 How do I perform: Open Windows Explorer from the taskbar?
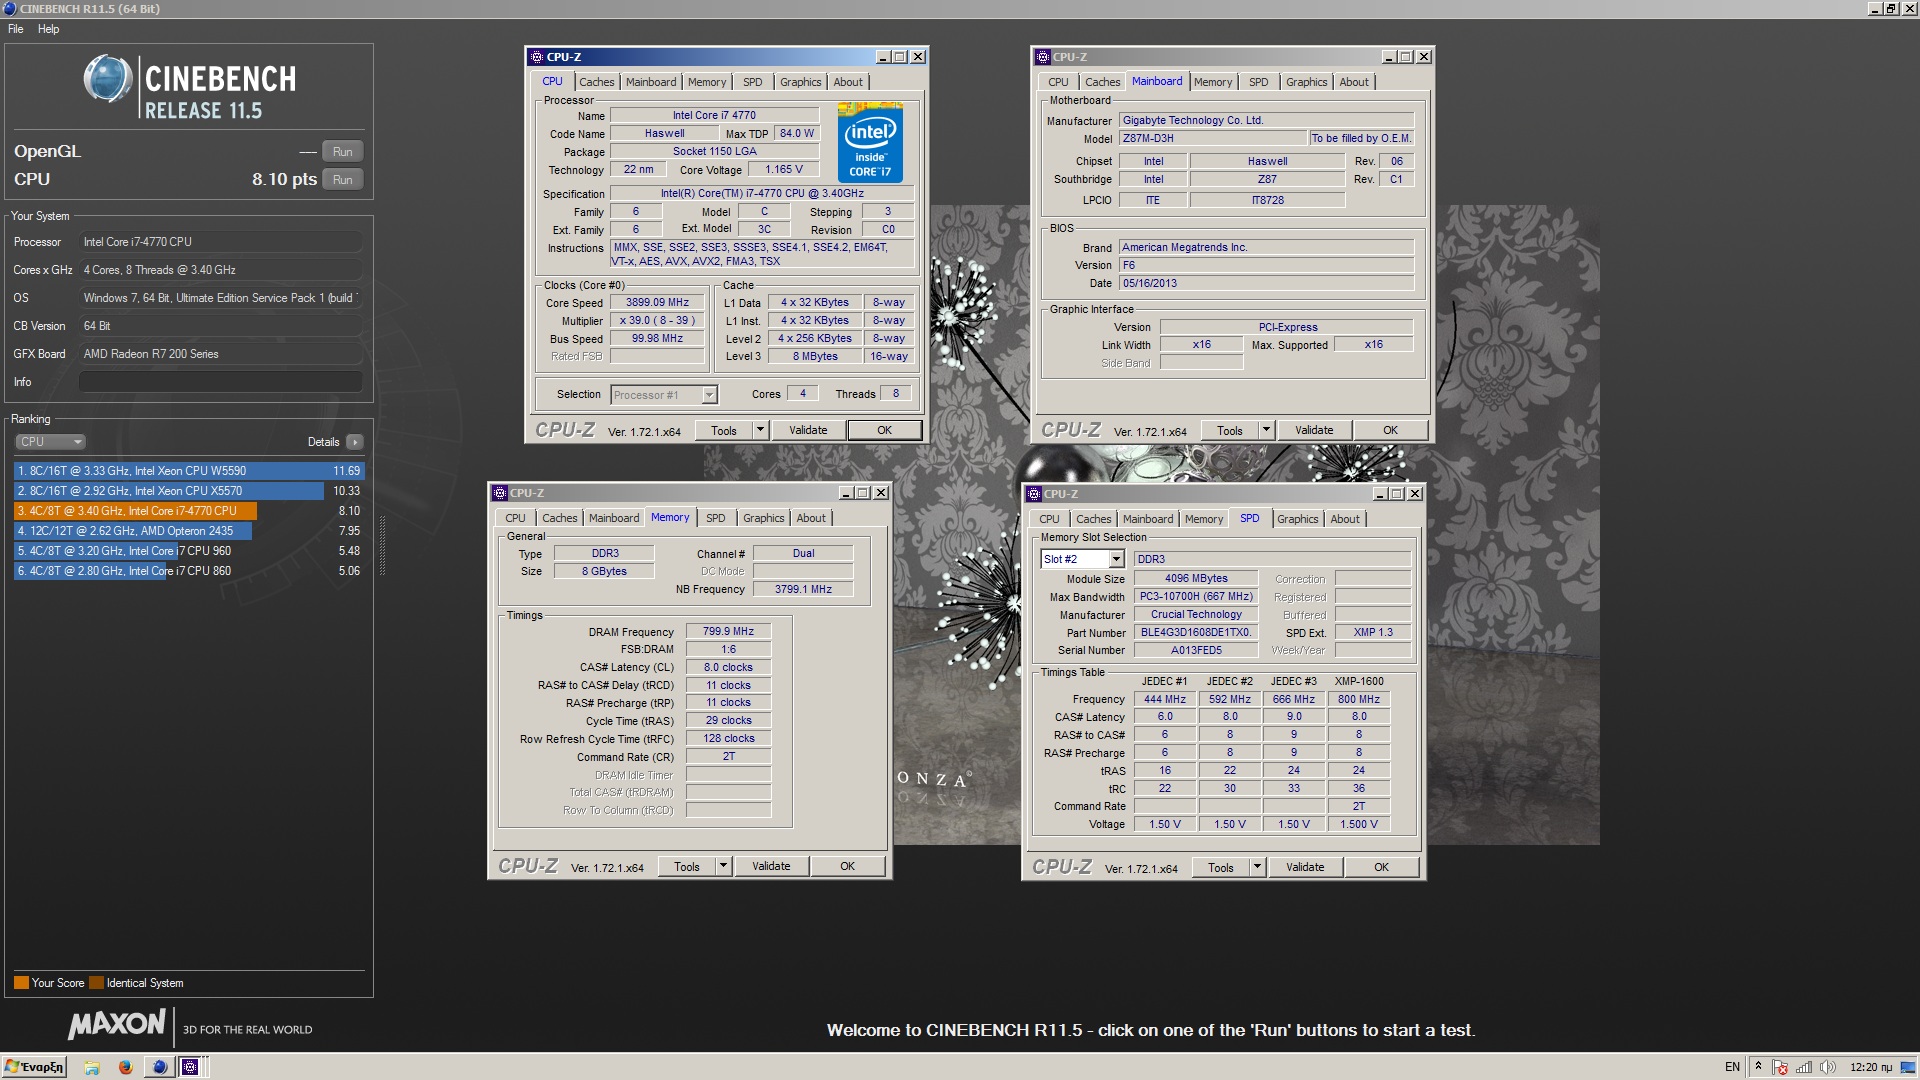[92, 1067]
